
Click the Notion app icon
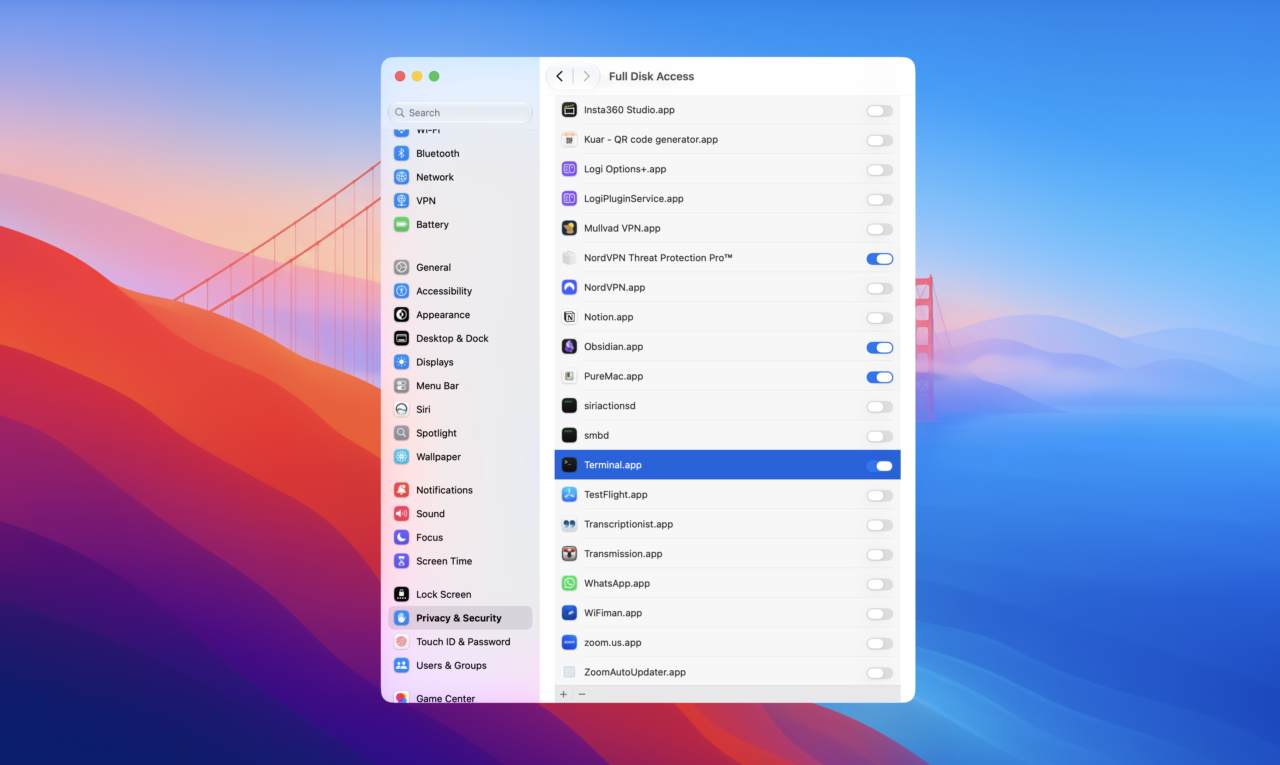click(x=569, y=317)
